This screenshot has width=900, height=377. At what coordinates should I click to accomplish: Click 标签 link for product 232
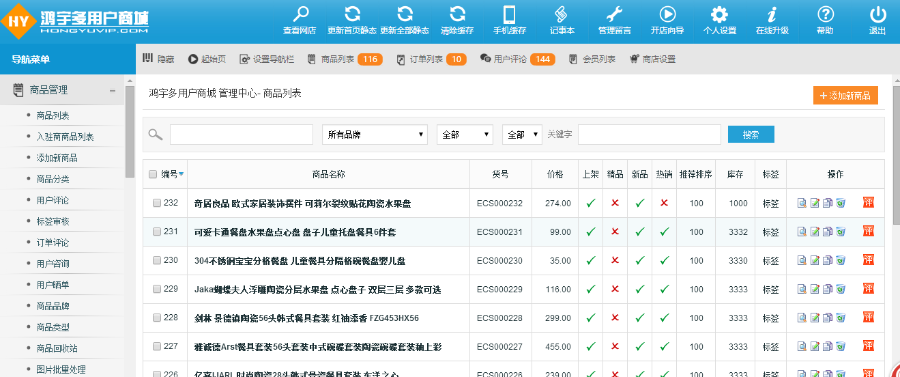pyautogui.click(x=770, y=203)
